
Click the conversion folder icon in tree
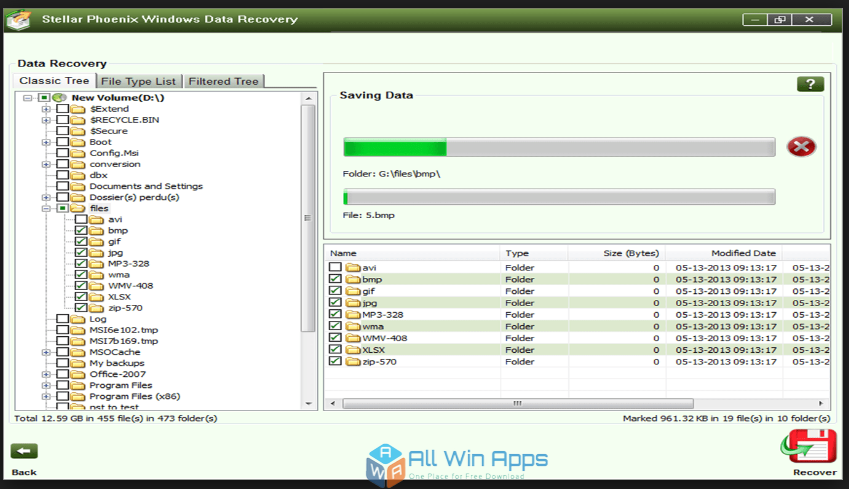(x=78, y=164)
